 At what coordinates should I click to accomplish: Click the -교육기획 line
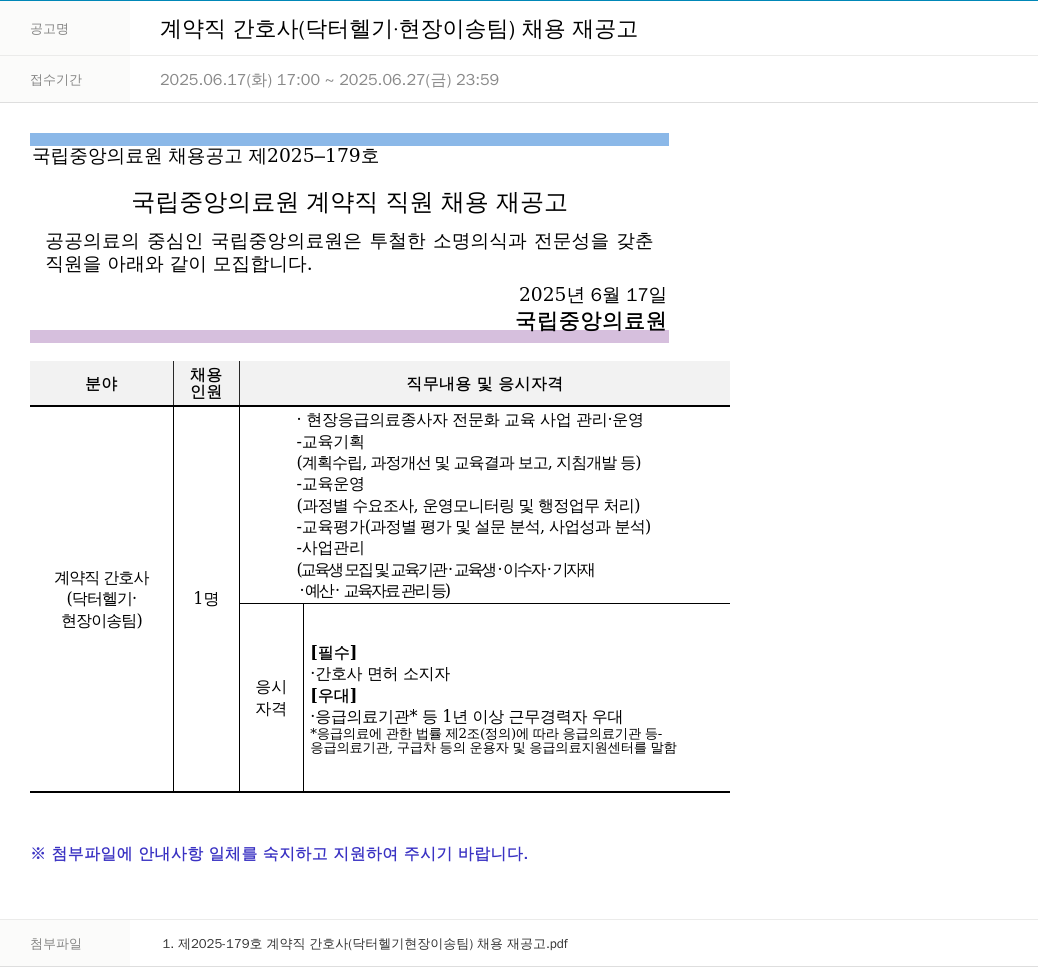point(330,442)
